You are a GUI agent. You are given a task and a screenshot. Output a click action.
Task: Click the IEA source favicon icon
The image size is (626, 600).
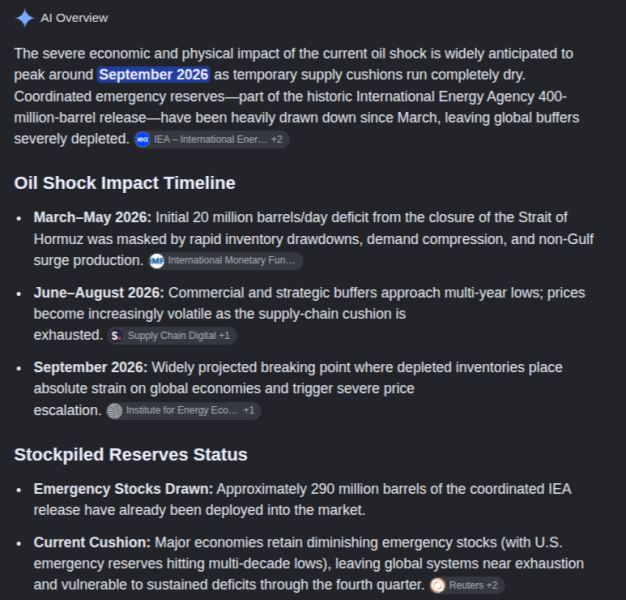[143, 139]
